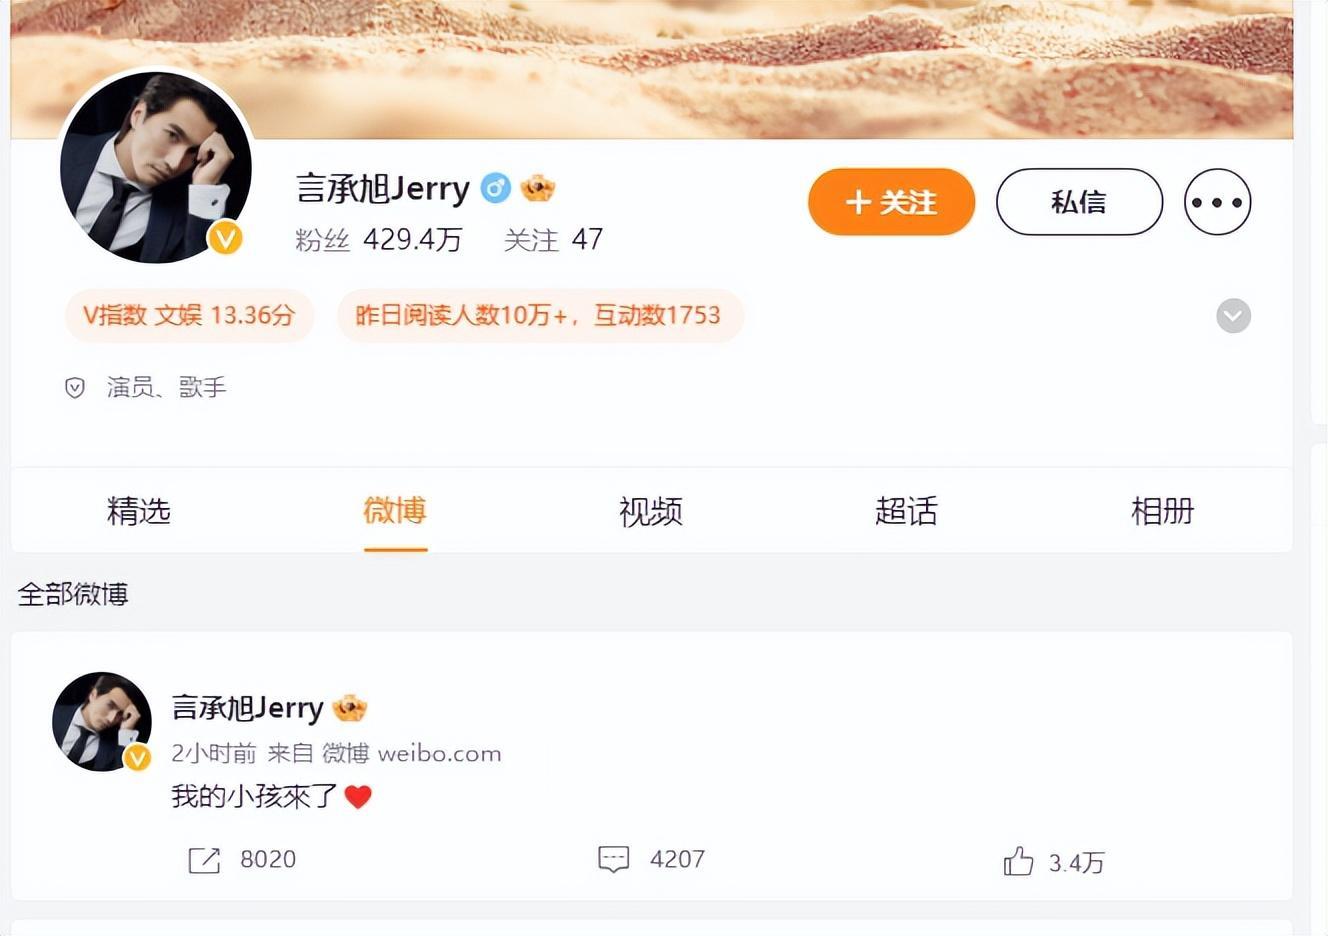Follow the user with 关注 button
Viewport: 1328px width, 936px height.
(x=891, y=202)
